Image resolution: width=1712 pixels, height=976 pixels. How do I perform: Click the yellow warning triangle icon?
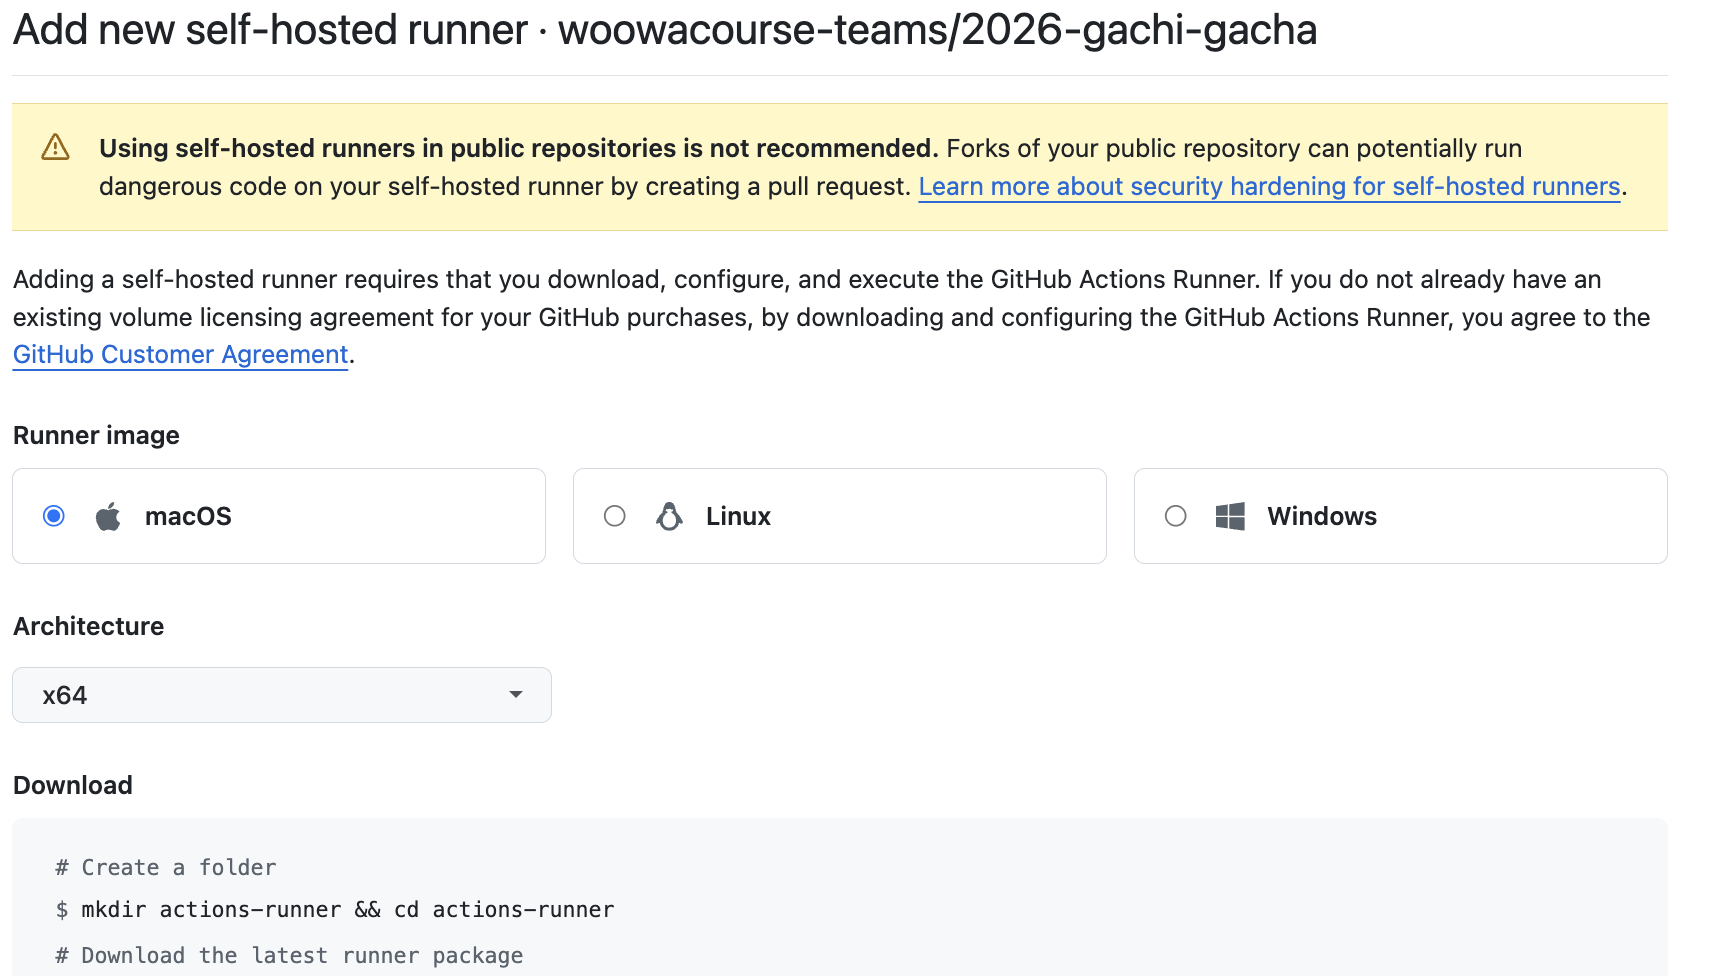[x=55, y=148]
